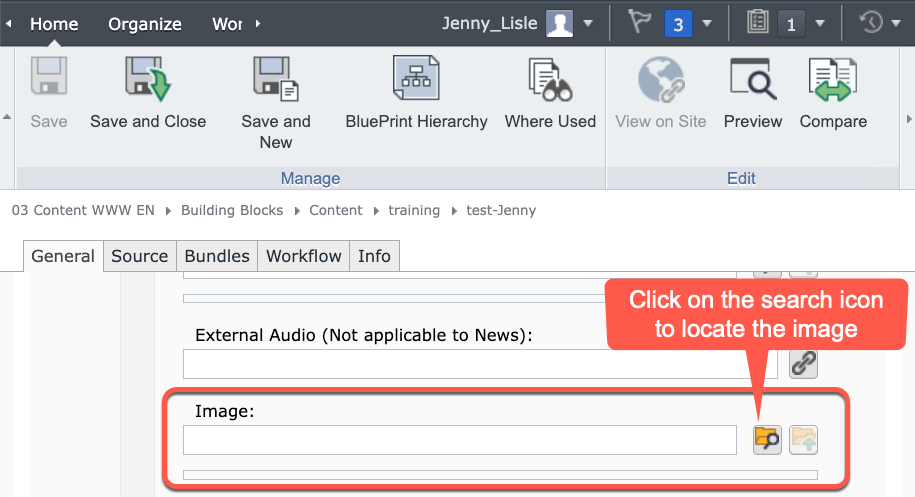Open the clipboard tasks icon
This screenshot has width=915, height=497.
tap(757, 22)
